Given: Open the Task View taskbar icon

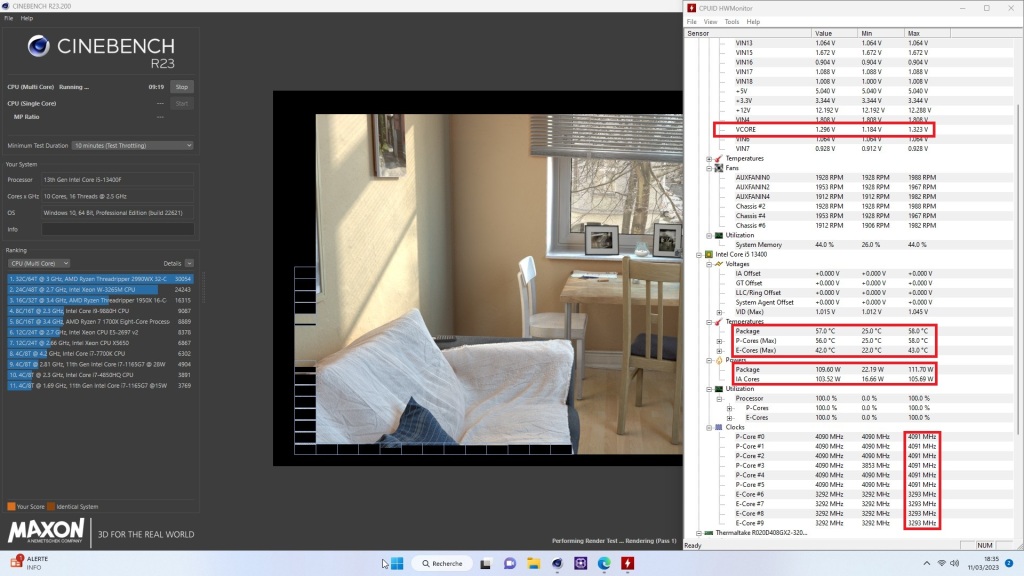Looking at the screenshot, I should 487,563.
